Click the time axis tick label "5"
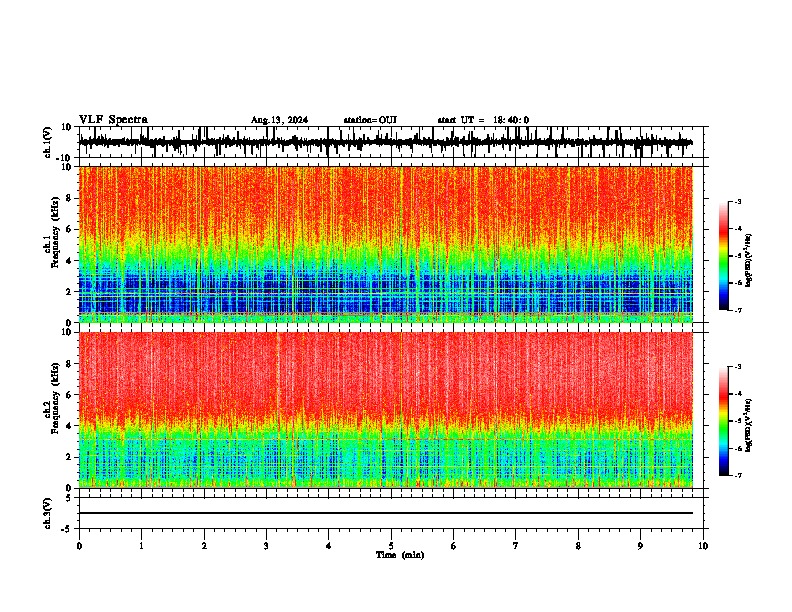Screen dimensions: 792x612 391,546
